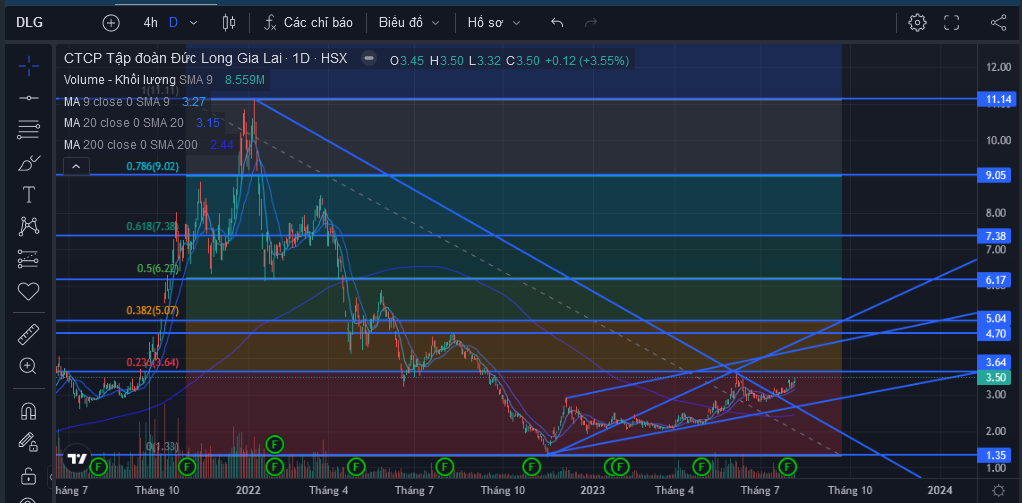1022x503 pixels.
Task: Click the Fibonacci 0.786(9.02) level label
Action: [x=153, y=166]
